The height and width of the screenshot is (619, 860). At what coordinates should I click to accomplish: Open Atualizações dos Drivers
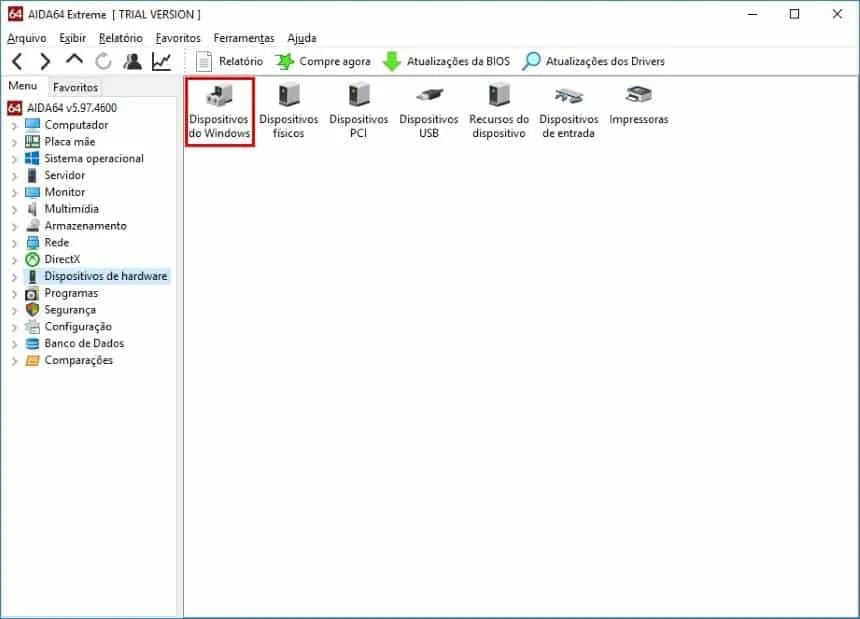pos(593,61)
